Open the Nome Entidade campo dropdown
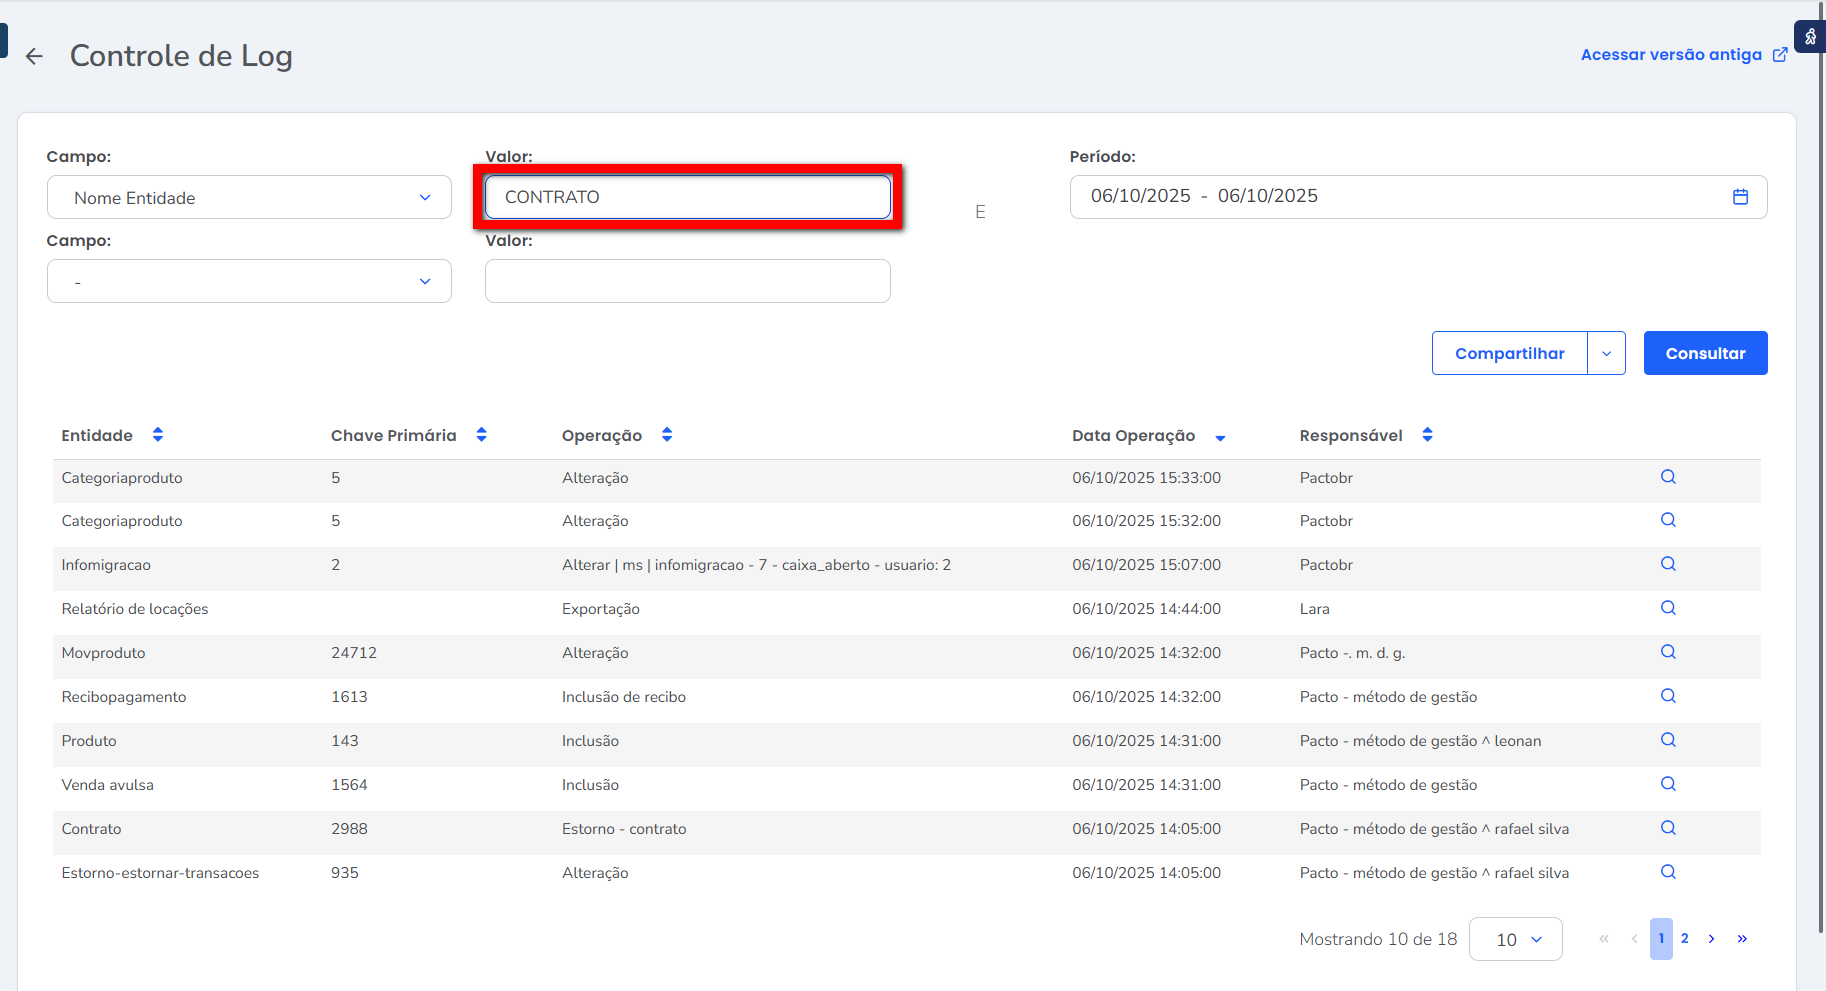 [249, 198]
